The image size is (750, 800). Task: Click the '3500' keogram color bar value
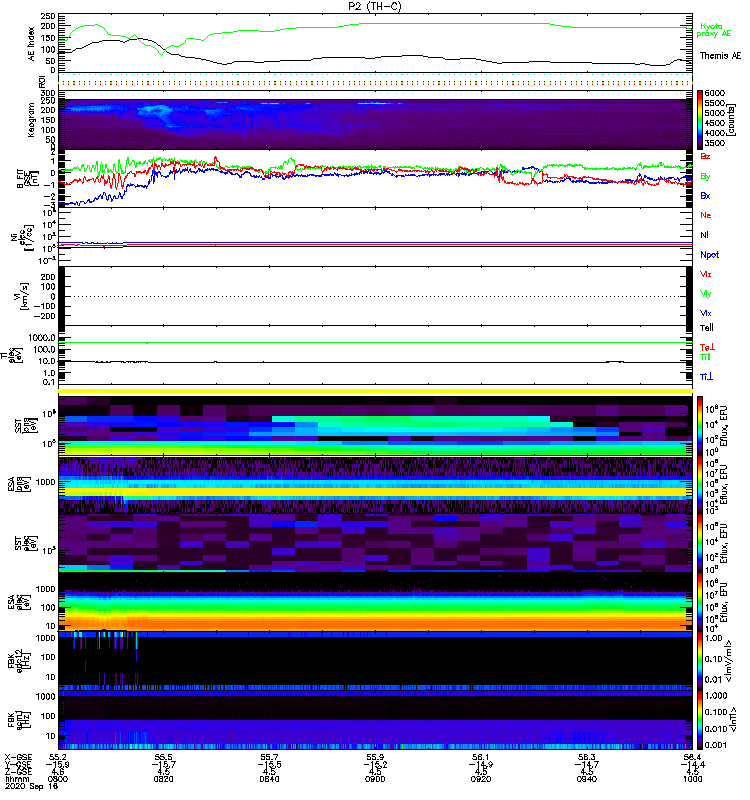(x=714, y=143)
